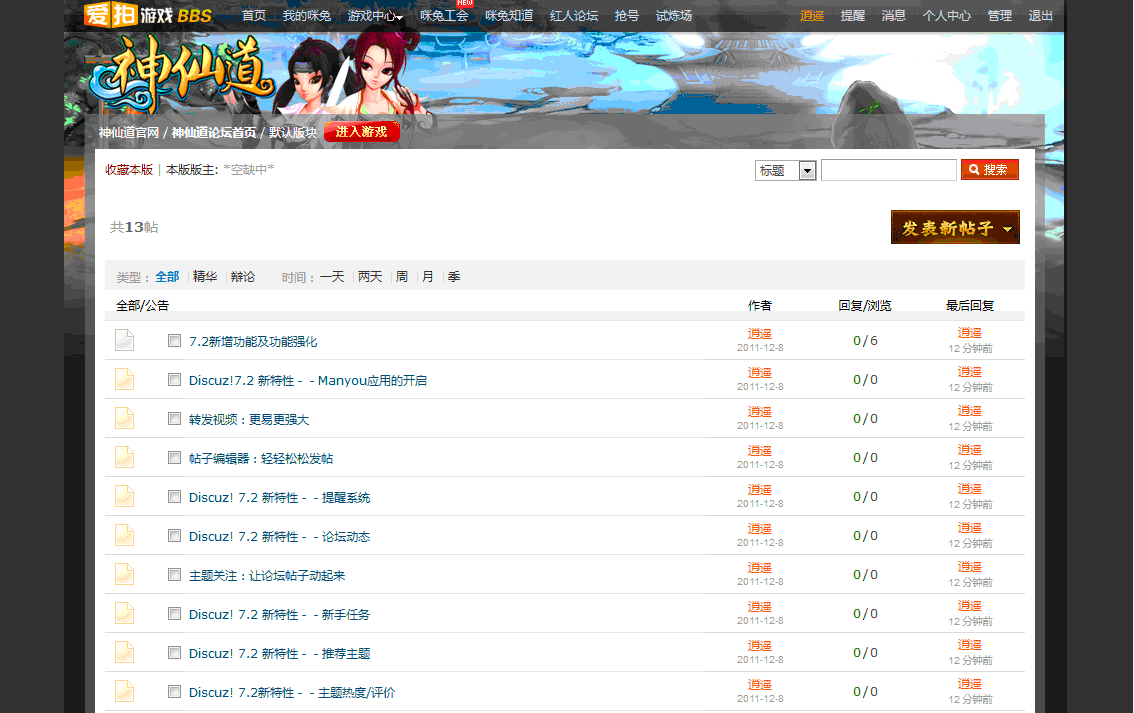The height and width of the screenshot is (713, 1134).
Task: Filter threads by 辩论
Action: pos(243,277)
